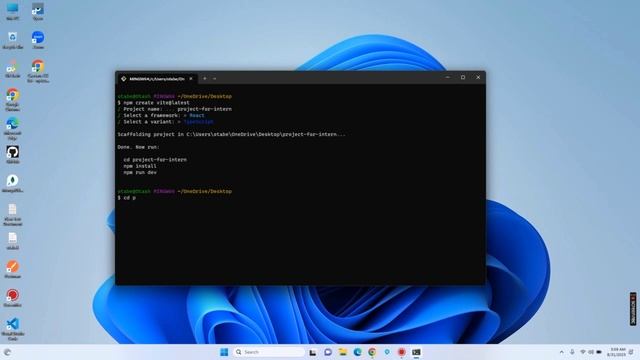Open the Microsoft Edge desktop shortcut
Viewport: 640px width, 360px height.
coord(13,128)
